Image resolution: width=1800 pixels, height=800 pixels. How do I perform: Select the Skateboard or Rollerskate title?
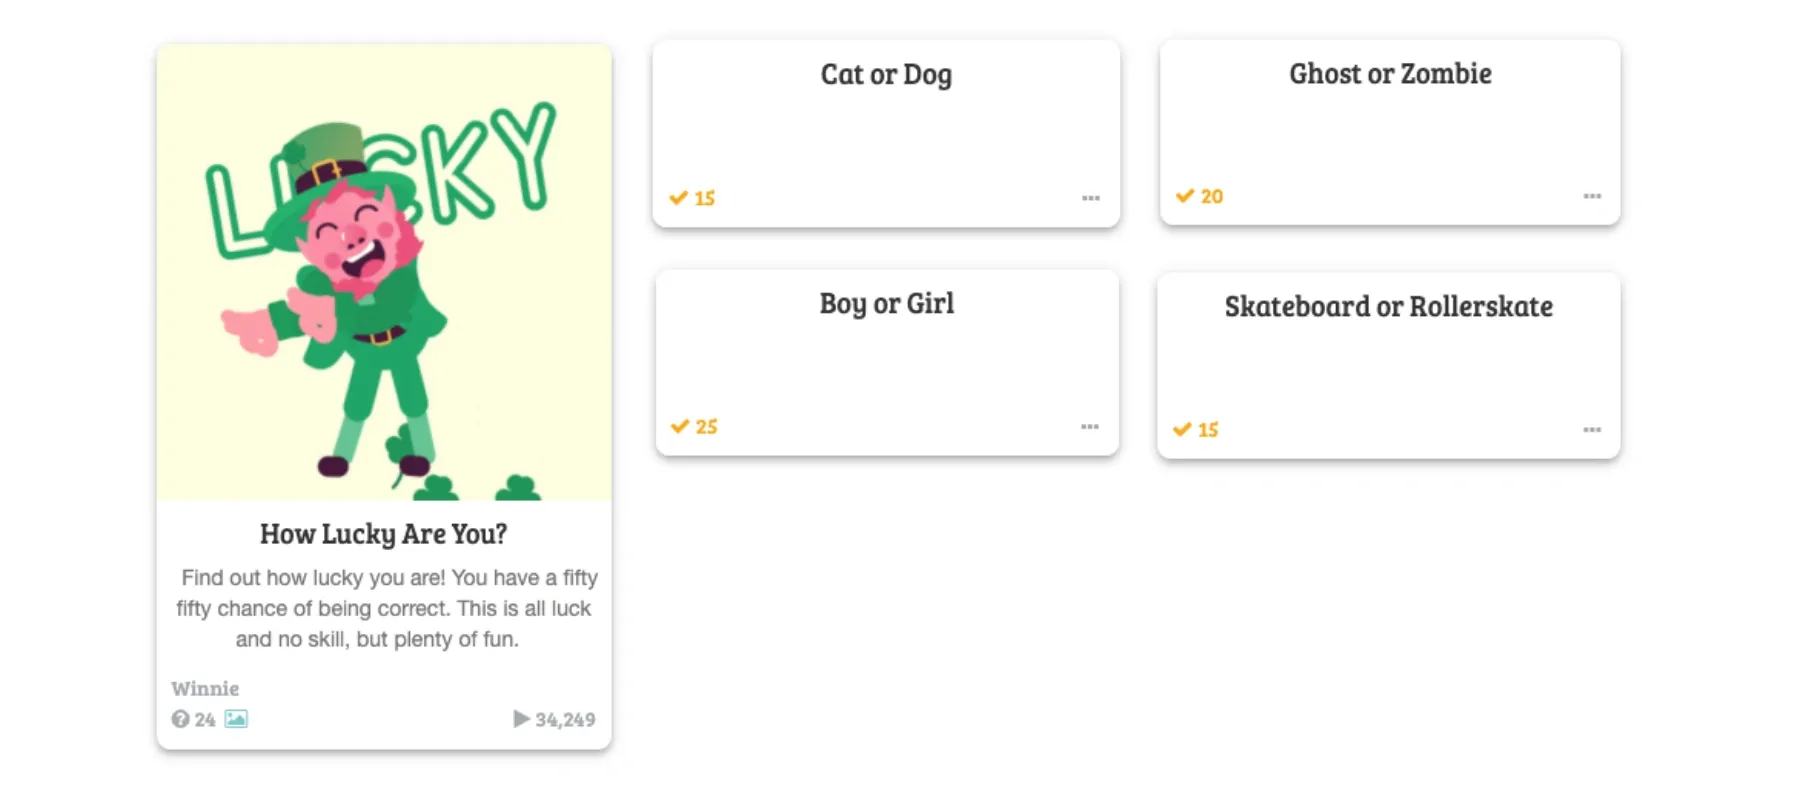pyautogui.click(x=1389, y=307)
